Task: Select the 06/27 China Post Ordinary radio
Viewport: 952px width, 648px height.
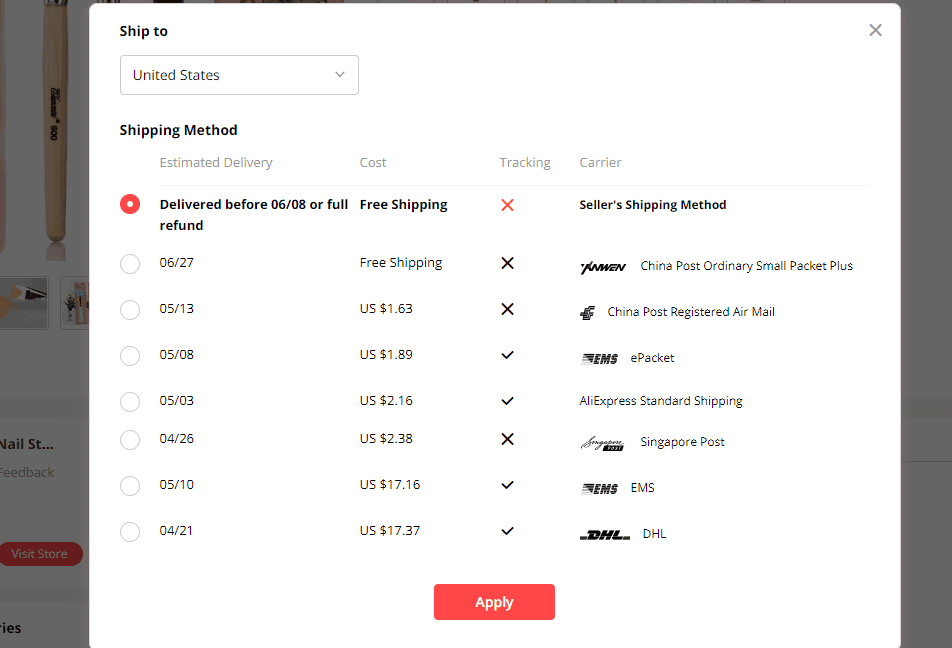Action: (x=130, y=264)
